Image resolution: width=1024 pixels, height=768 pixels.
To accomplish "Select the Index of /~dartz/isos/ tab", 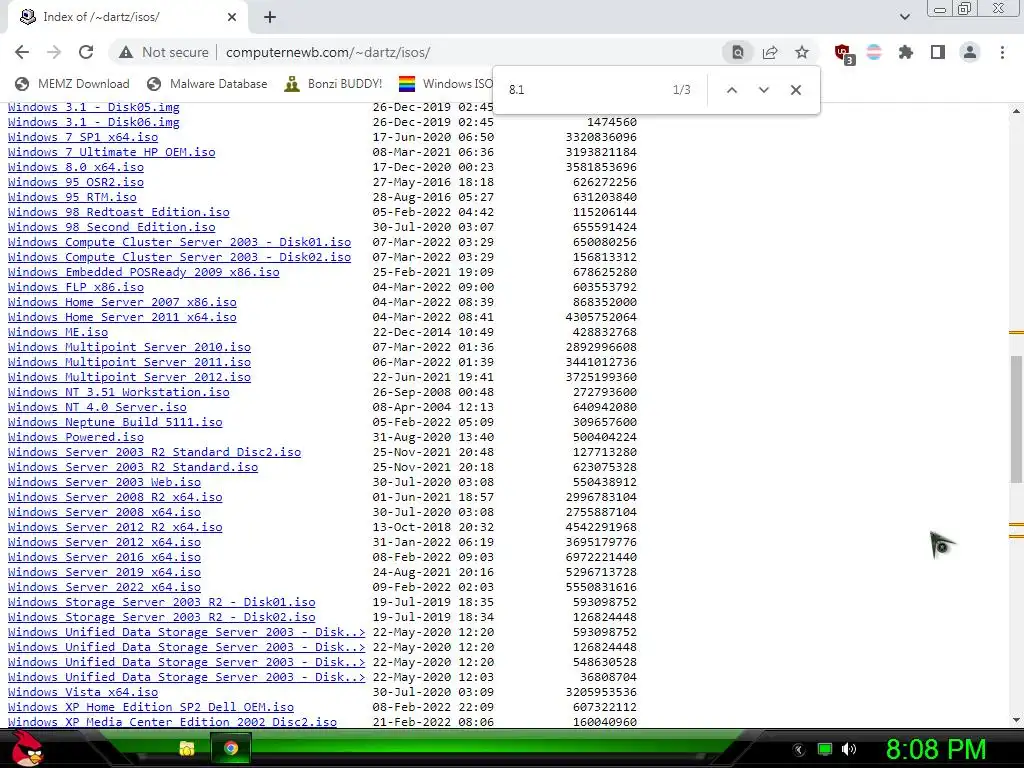I will (127, 18).
